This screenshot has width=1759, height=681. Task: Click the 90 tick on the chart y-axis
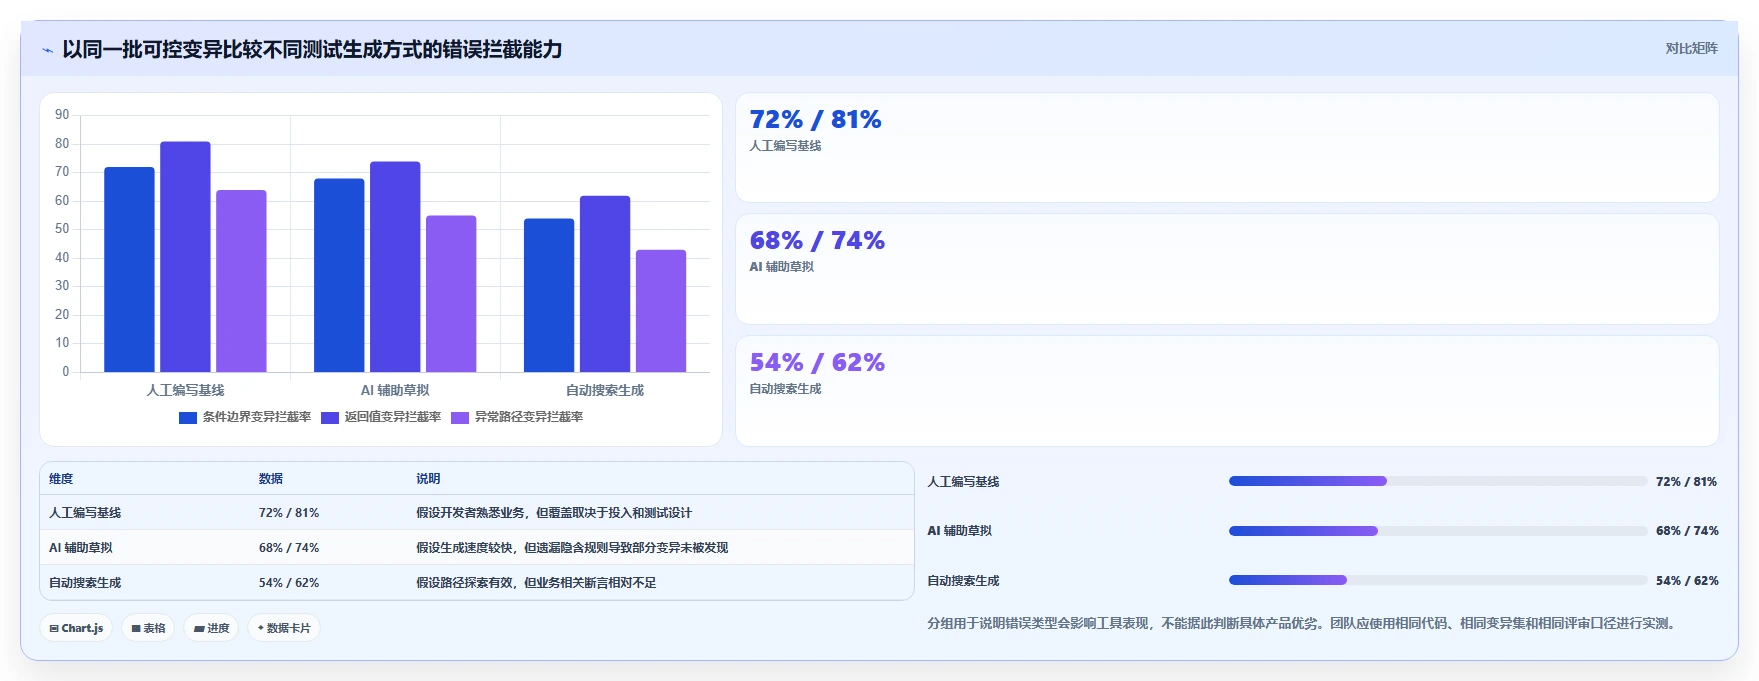pos(62,115)
